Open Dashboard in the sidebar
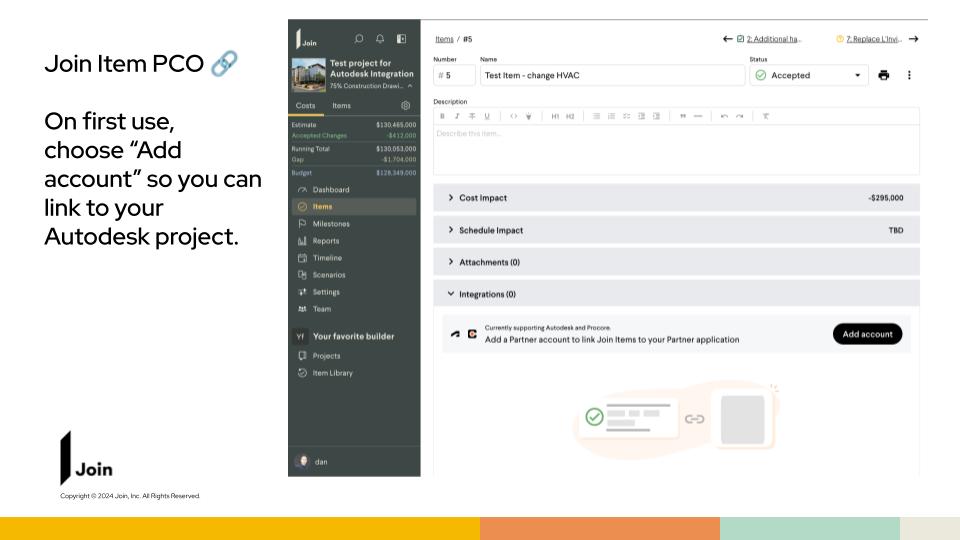The image size is (960, 540). (x=354, y=190)
